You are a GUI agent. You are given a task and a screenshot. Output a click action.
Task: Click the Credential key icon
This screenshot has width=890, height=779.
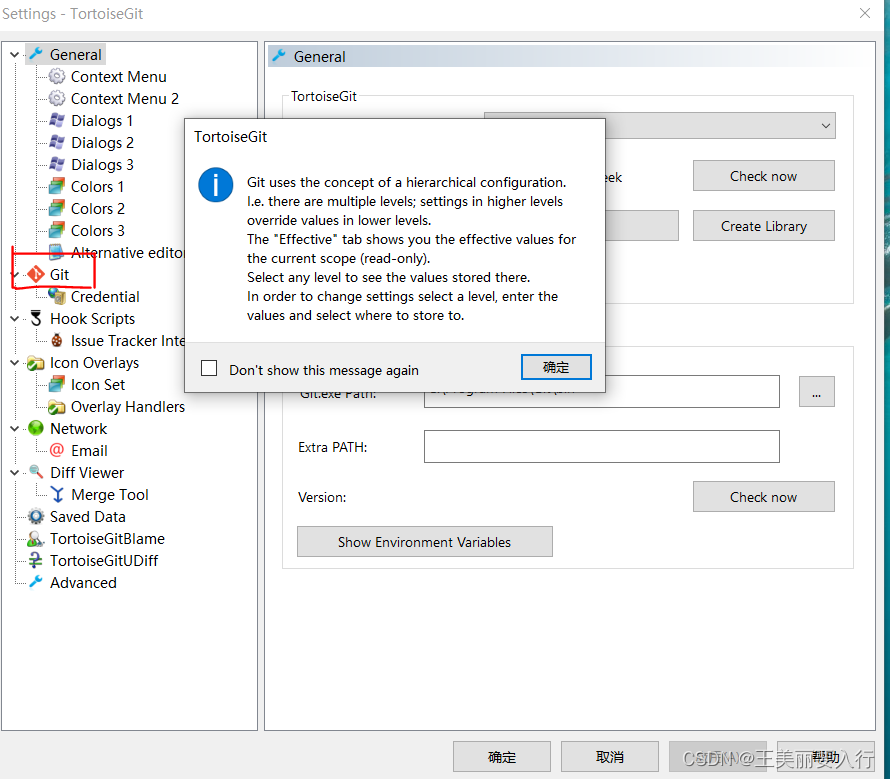(57, 296)
